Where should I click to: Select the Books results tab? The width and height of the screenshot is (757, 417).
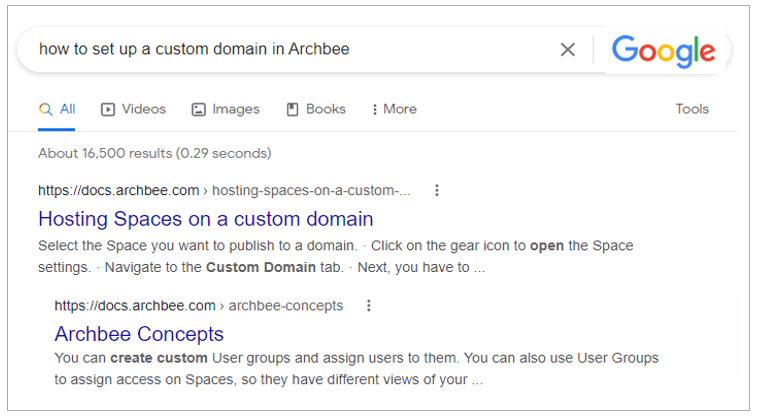325,109
